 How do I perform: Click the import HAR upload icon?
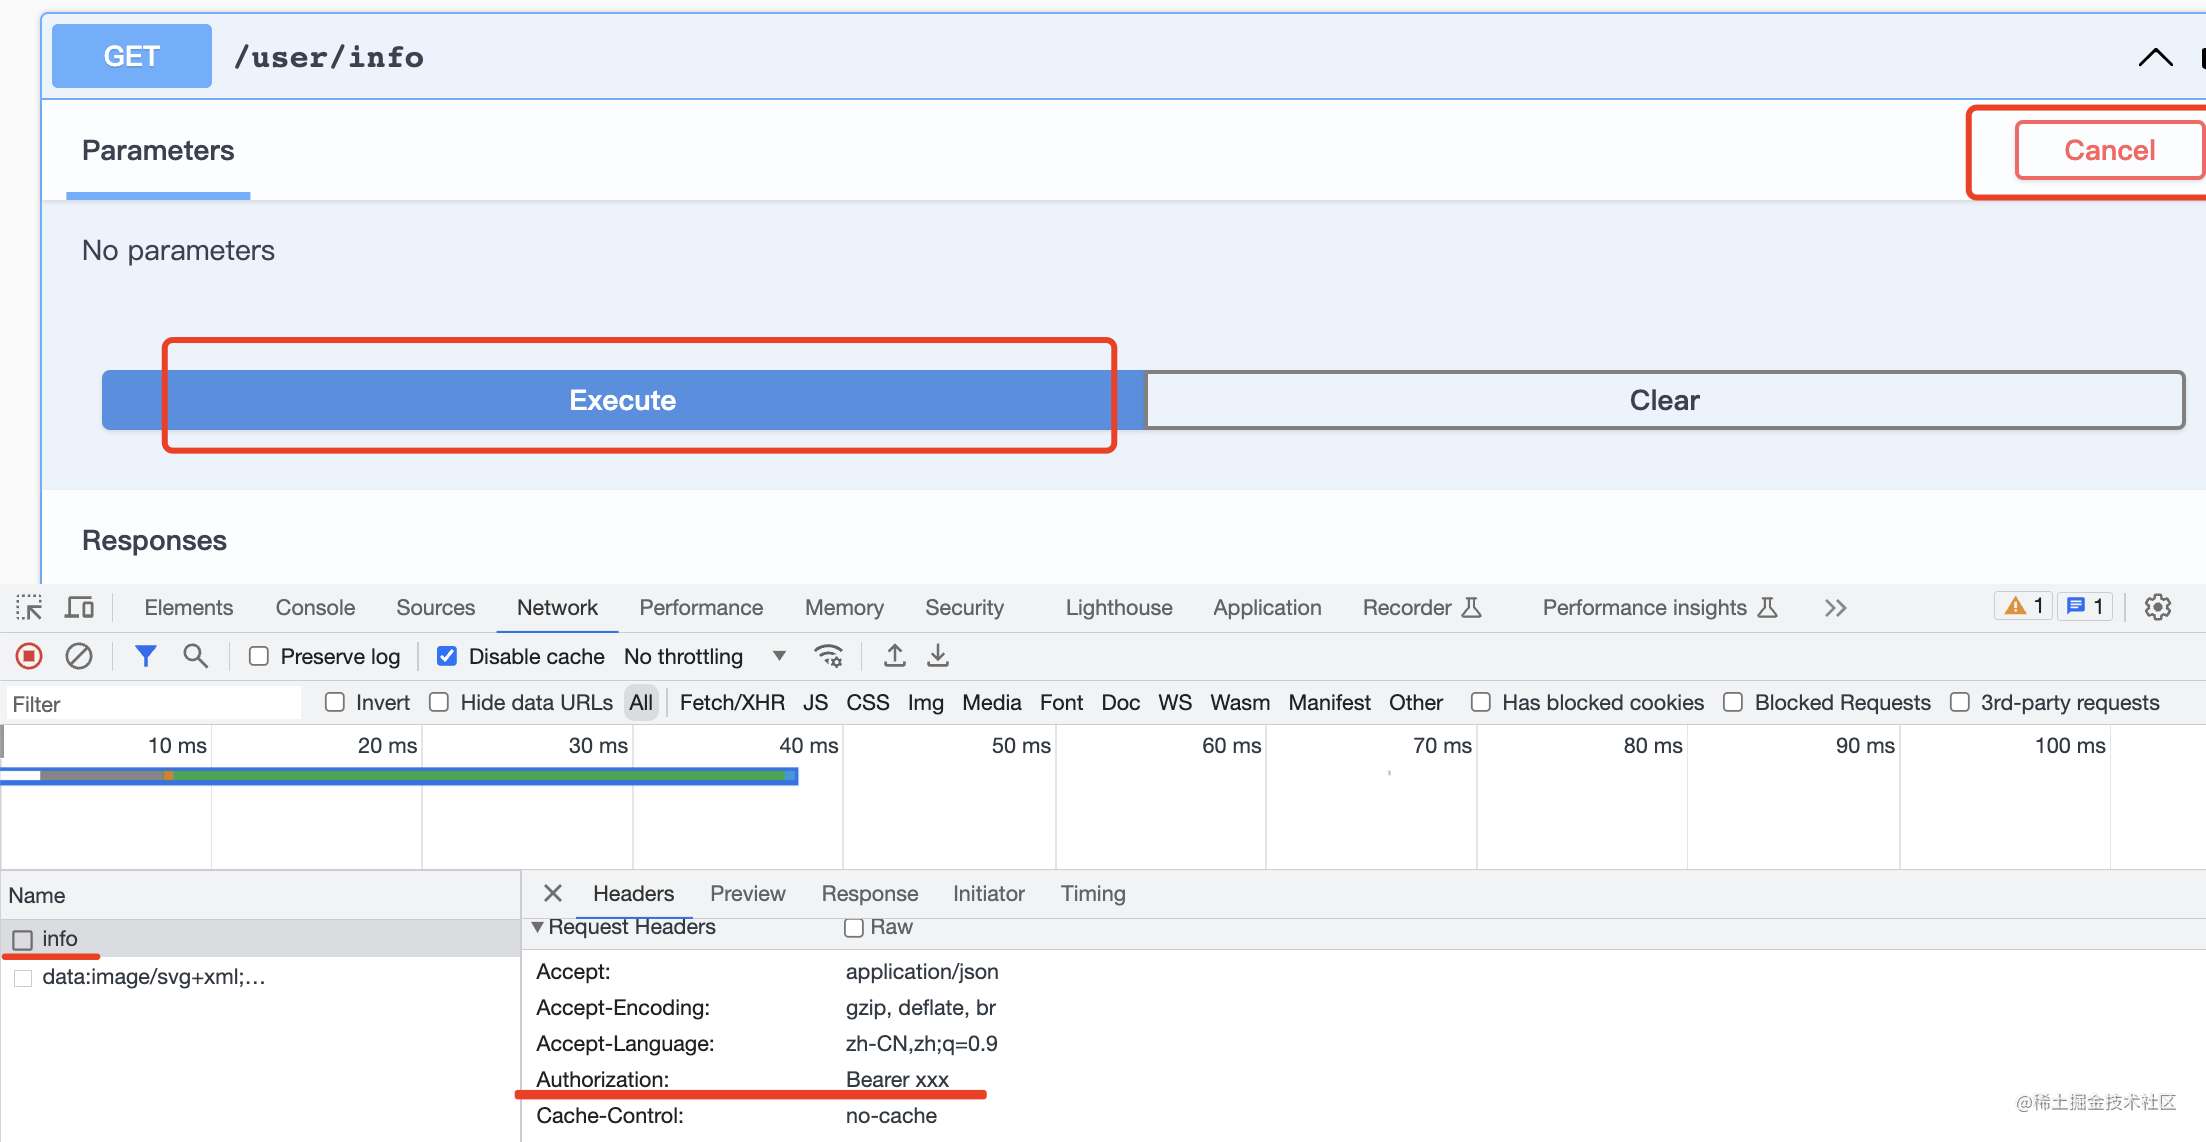pos(895,656)
